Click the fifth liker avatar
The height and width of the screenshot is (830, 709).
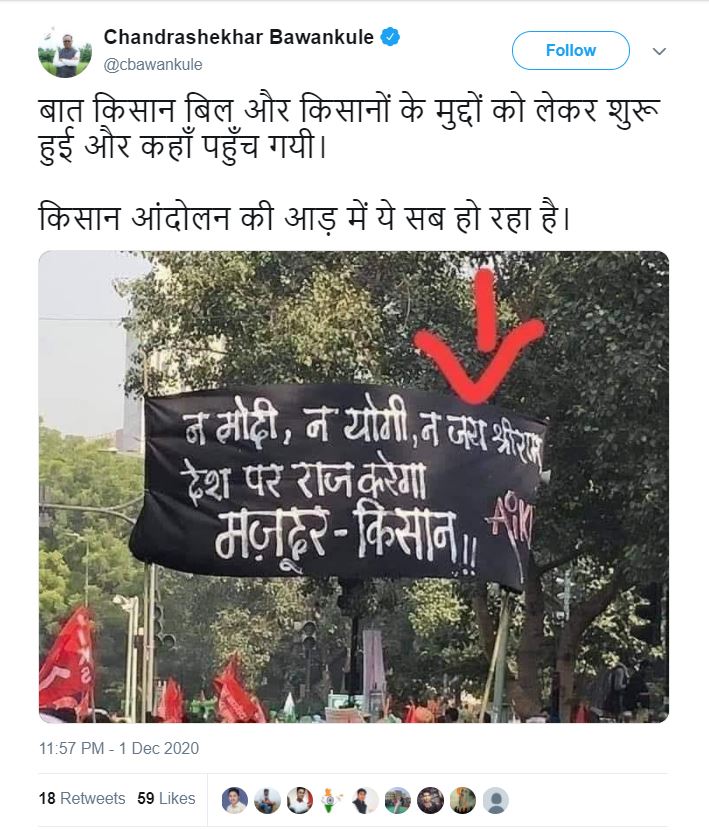point(365,800)
